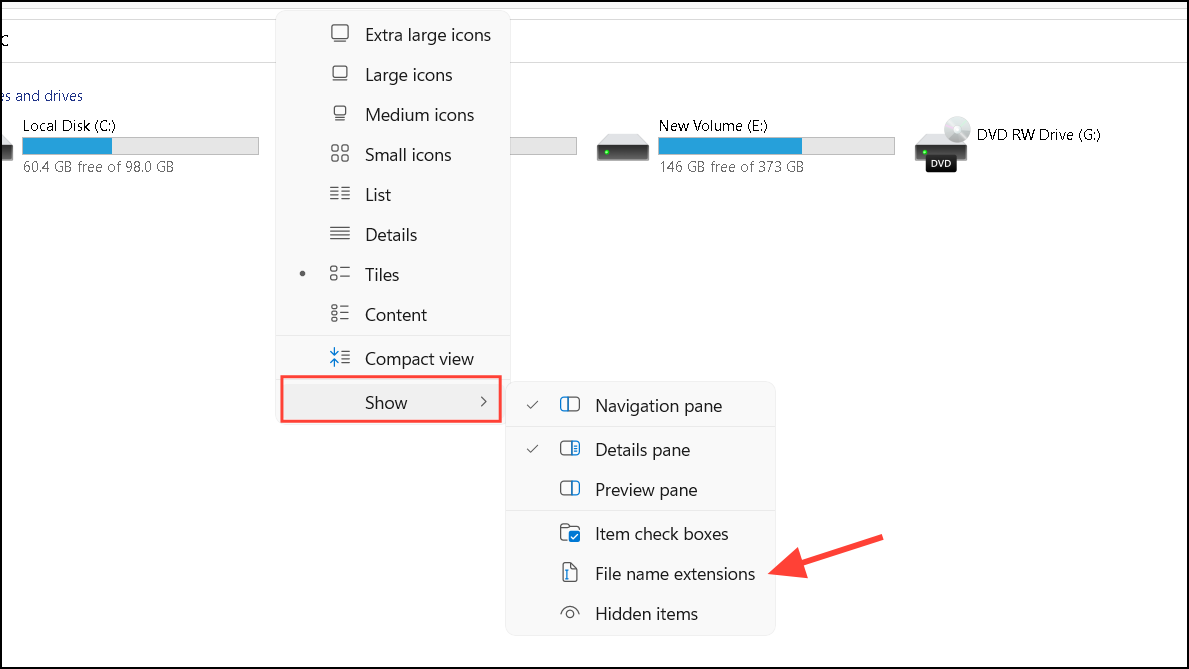The image size is (1189, 669).
Task: Switch to Large icons view
Action: (x=408, y=74)
